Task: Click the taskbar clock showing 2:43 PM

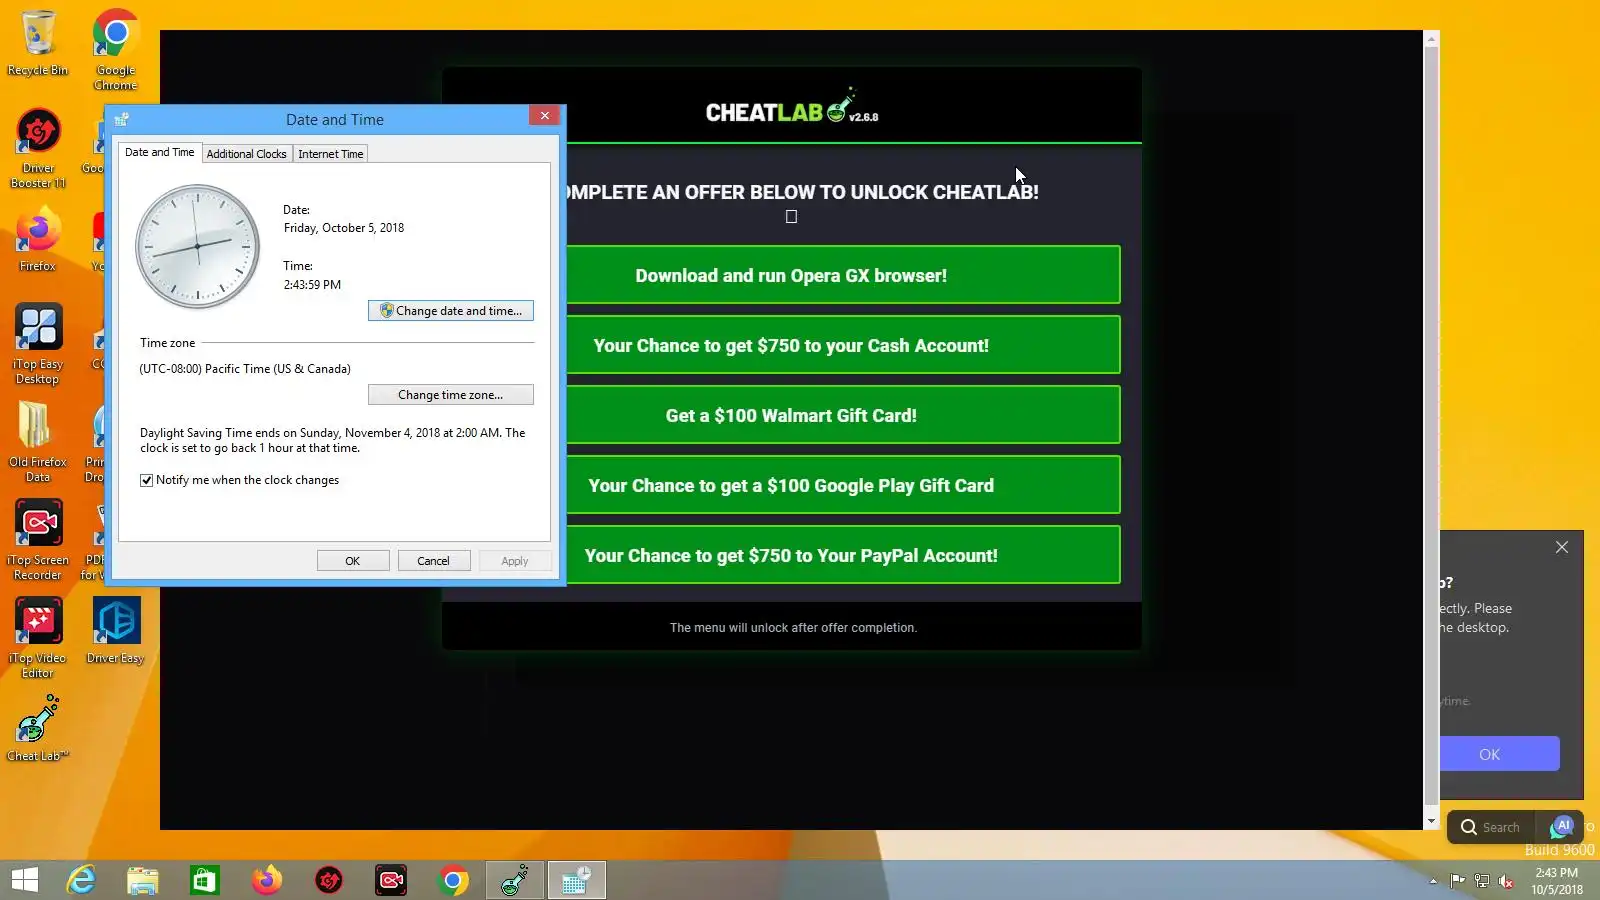Action: 1557,881
